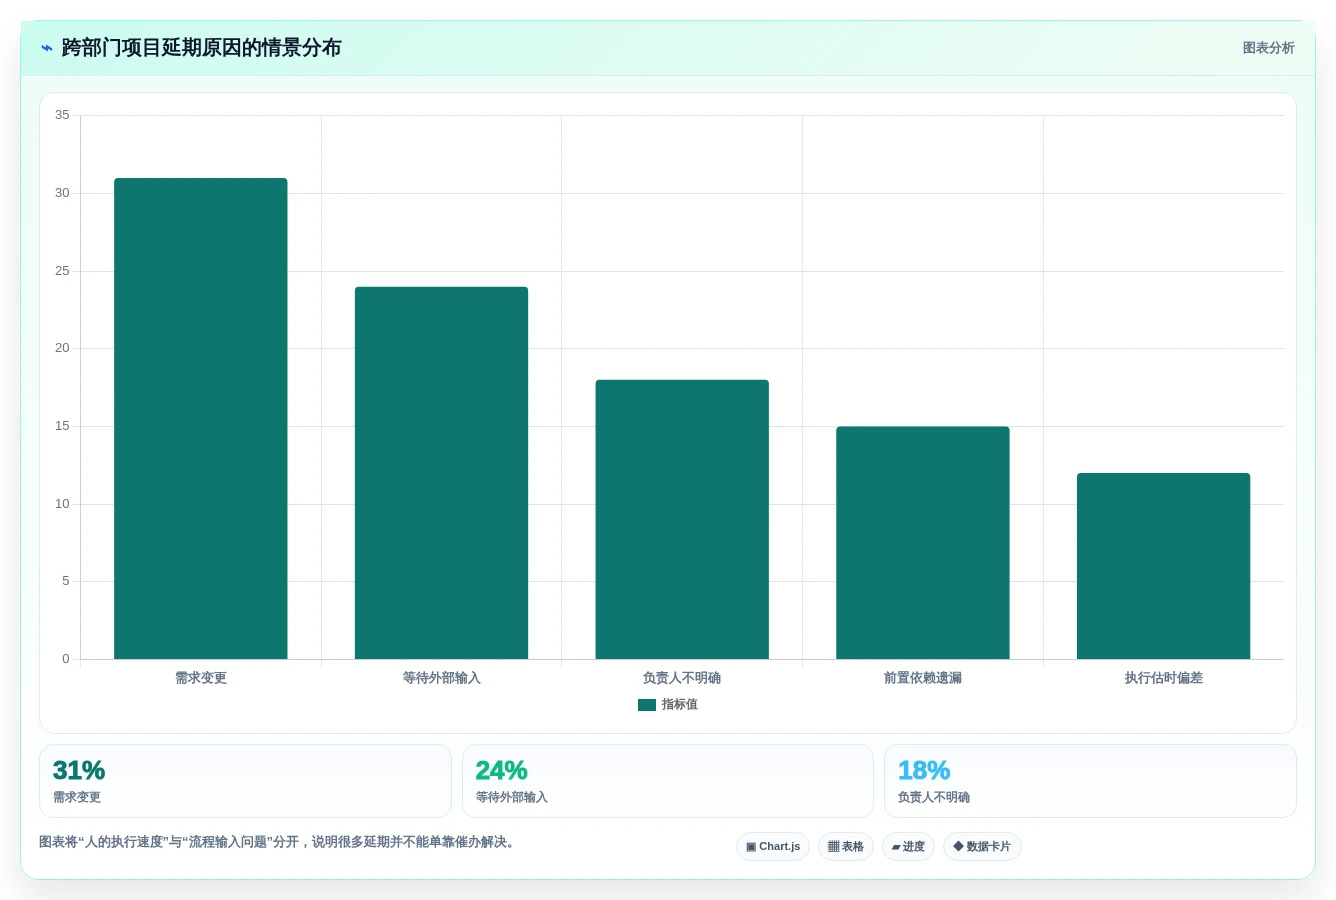The width and height of the screenshot is (1336, 900).
Task: Click the title 跨部门项目延期原因的情景分布
Action: coord(201,48)
